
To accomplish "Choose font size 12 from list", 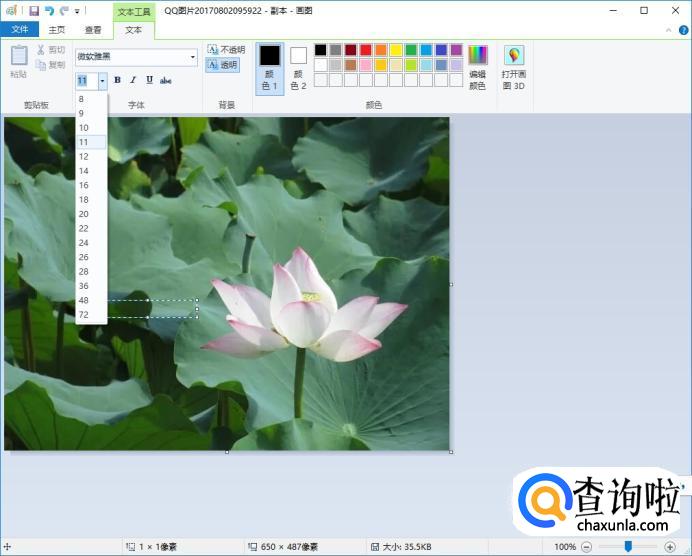I will (91, 156).
